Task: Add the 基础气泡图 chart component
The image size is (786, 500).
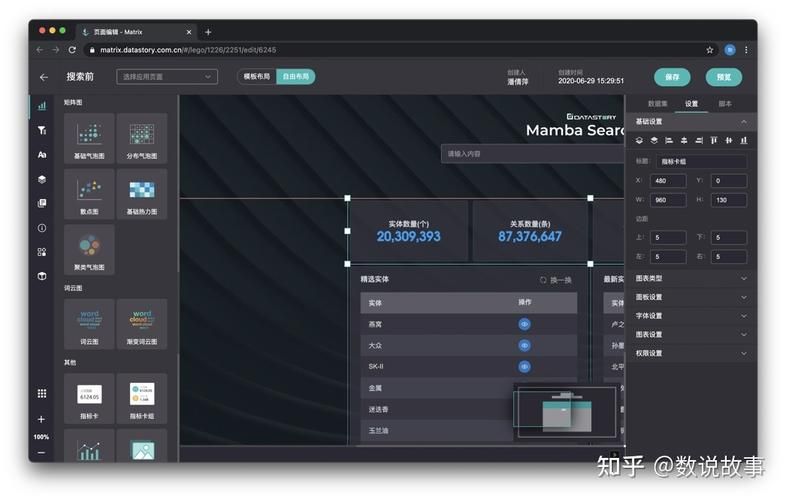Action: [89, 138]
